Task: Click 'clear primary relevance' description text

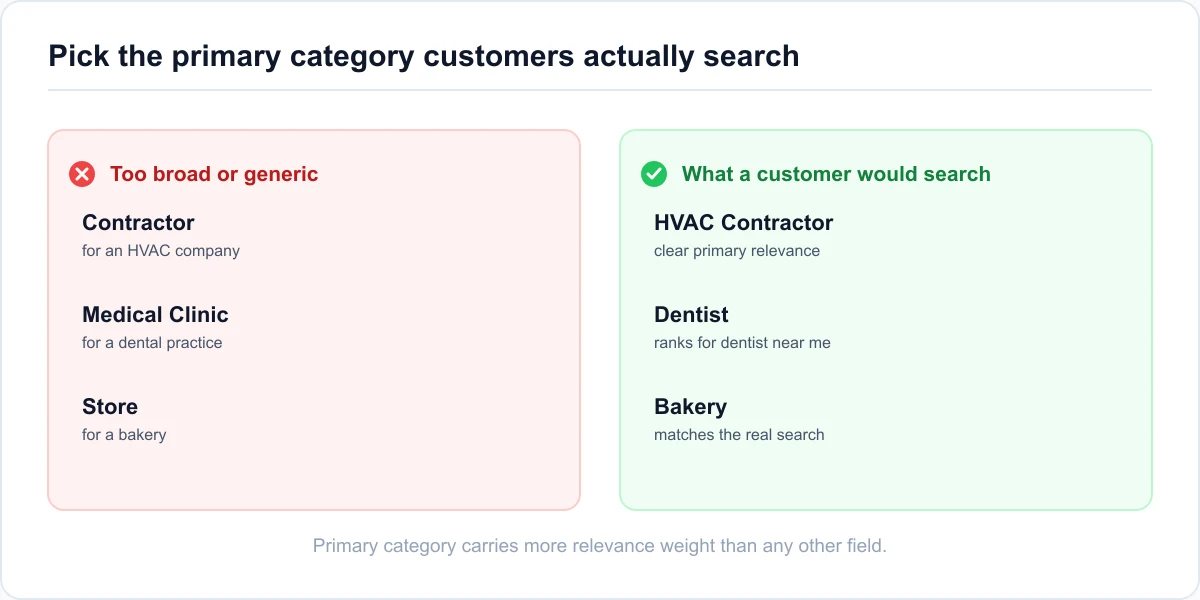Action: click(x=737, y=251)
